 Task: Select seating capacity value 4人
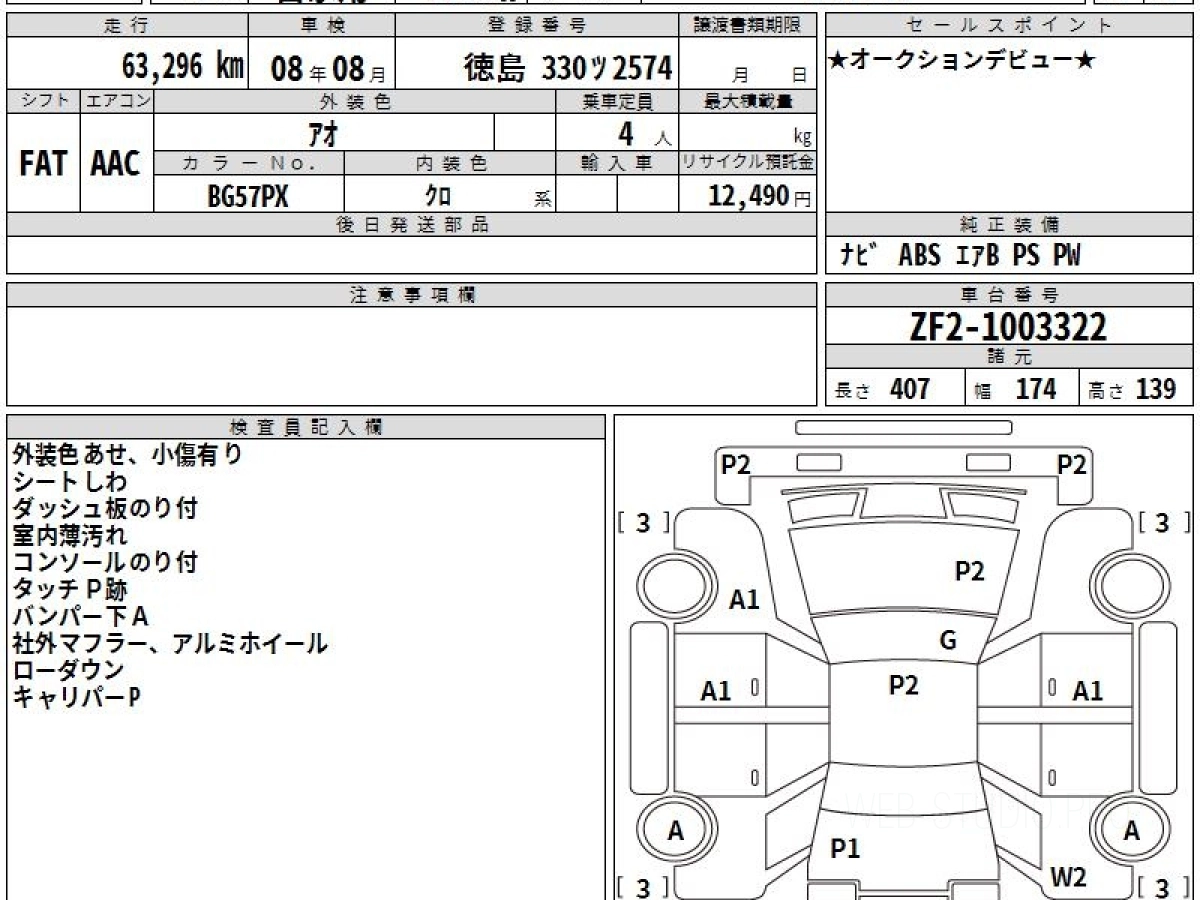[643, 134]
